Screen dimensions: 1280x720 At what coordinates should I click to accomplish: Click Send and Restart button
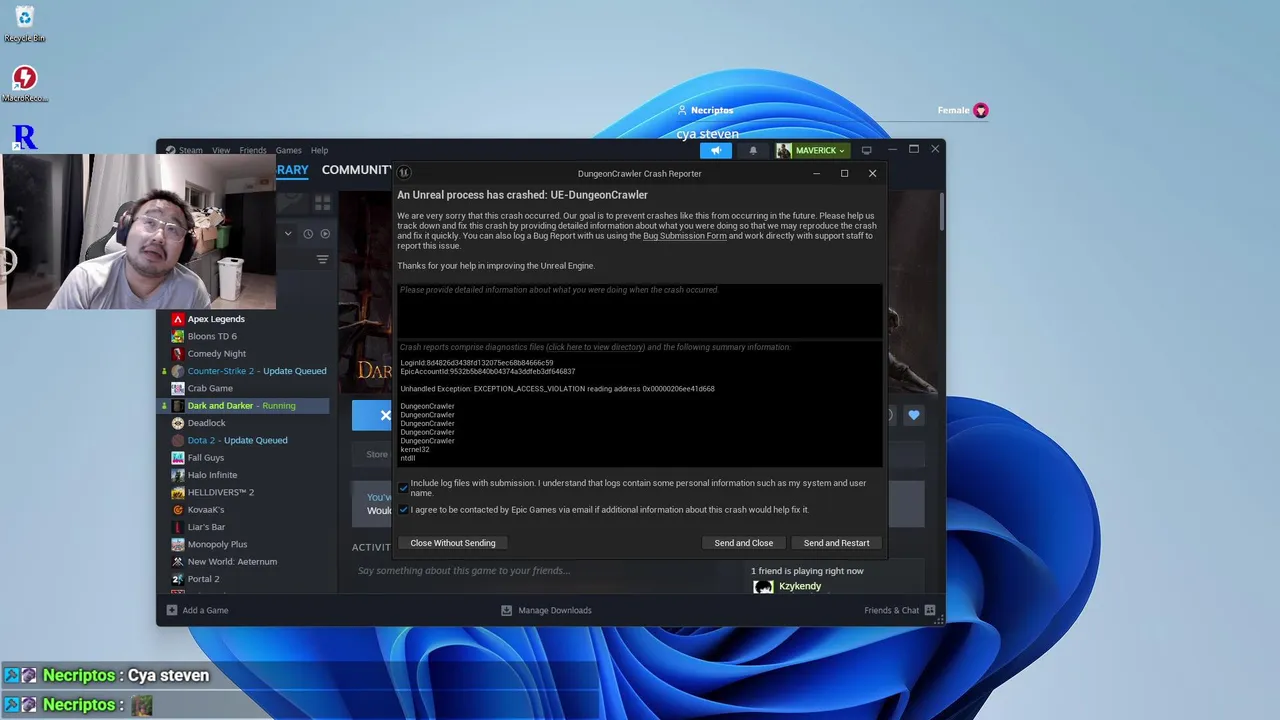[836, 543]
